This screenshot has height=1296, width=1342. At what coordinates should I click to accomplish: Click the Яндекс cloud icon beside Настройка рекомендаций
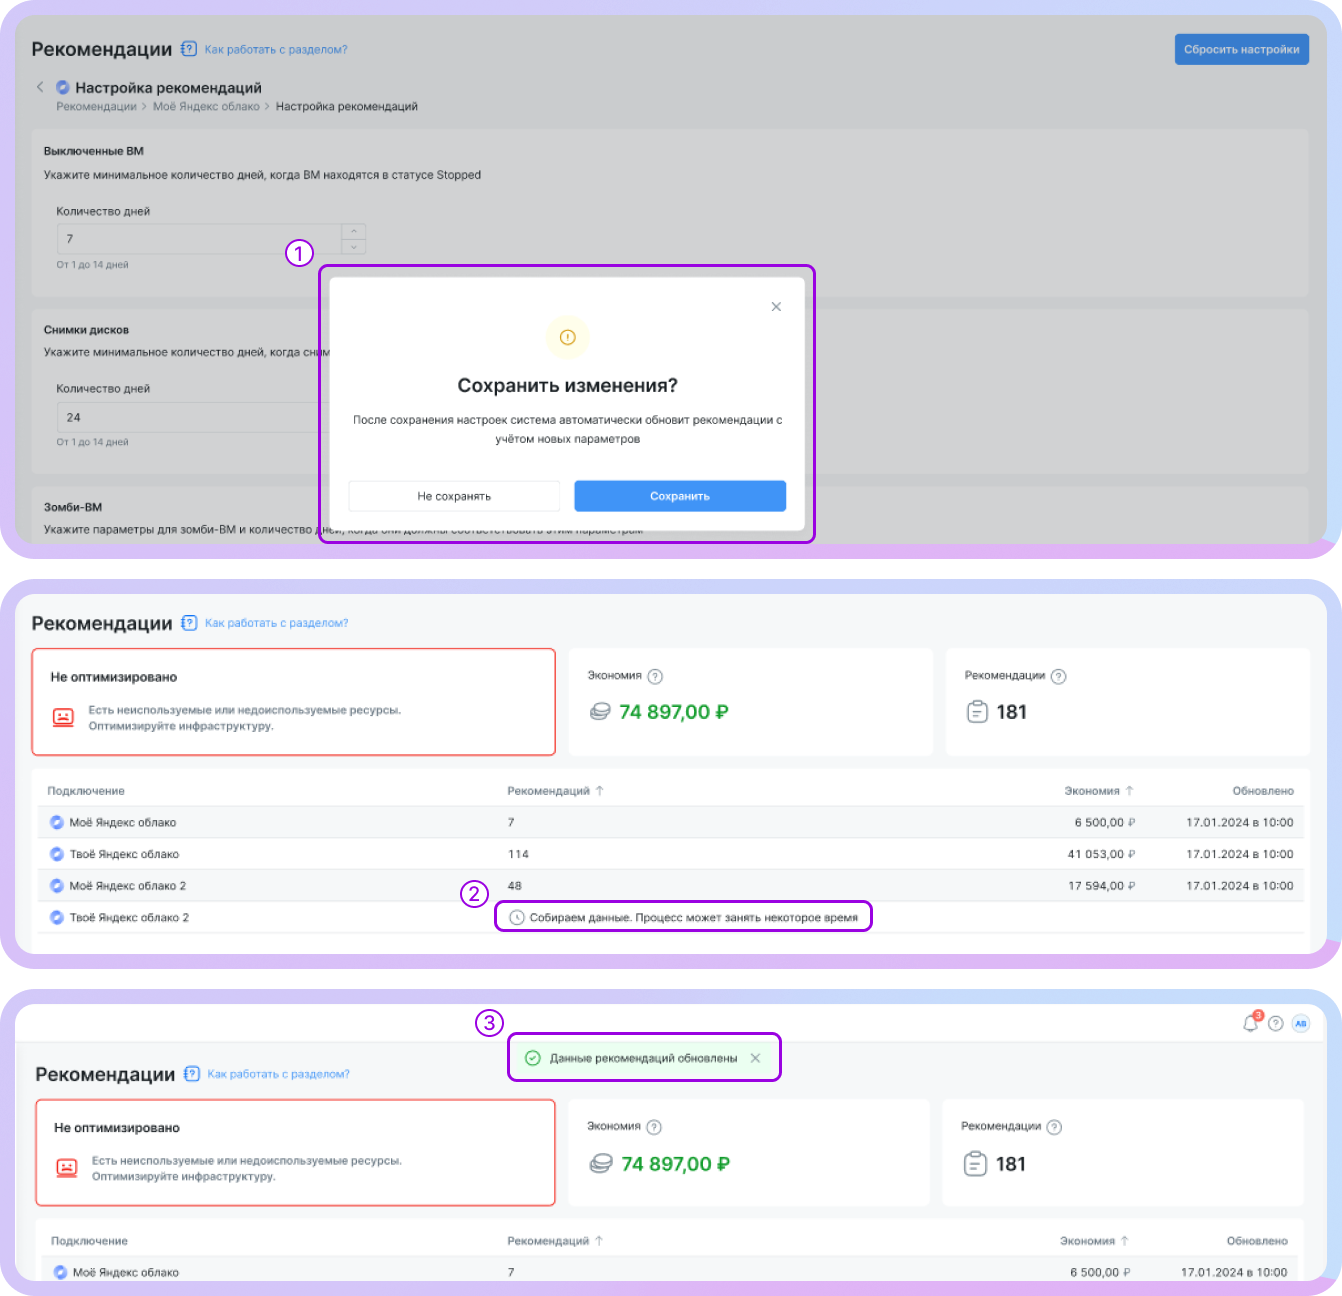click(63, 87)
